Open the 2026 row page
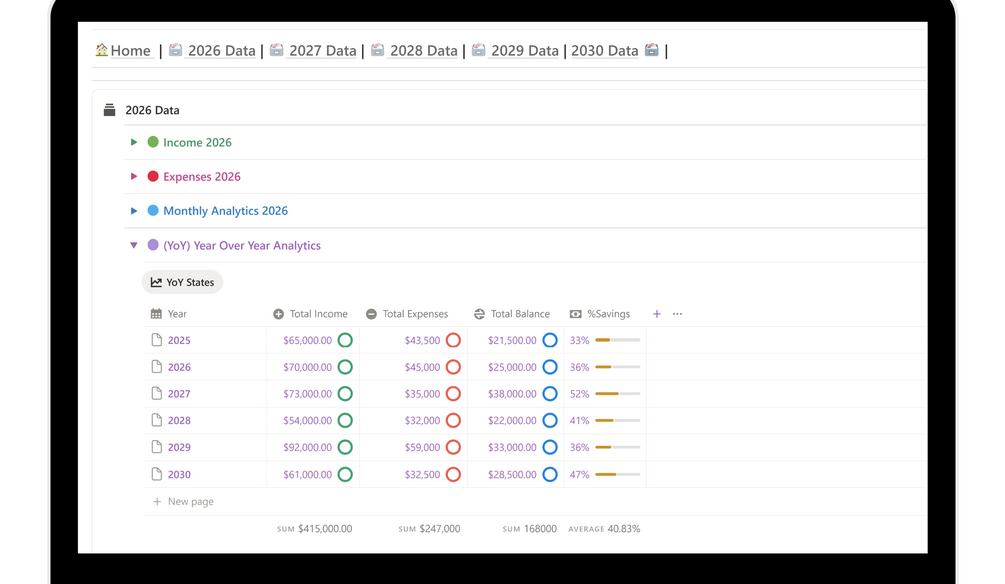Viewport: 1005px width, 584px height. [x=179, y=367]
